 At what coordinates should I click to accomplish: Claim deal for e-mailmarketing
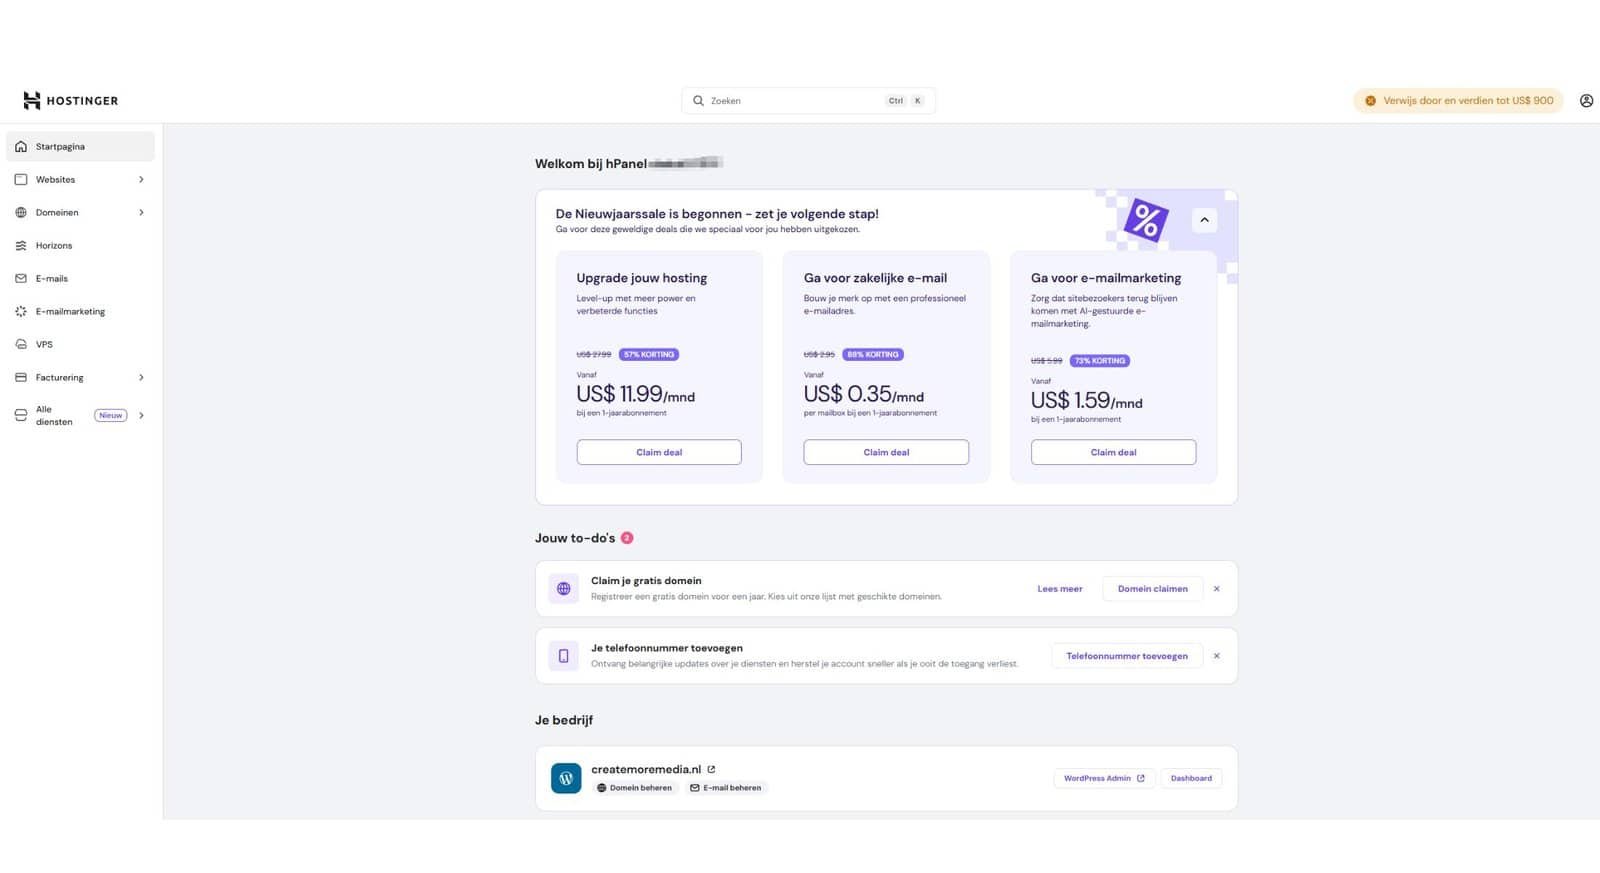(1113, 452)
